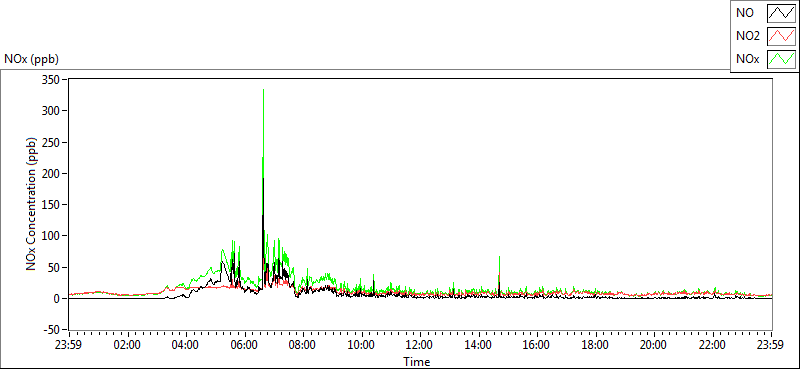
Task: Click the 350 value on y-axis
Action: [x=53, y=79]
